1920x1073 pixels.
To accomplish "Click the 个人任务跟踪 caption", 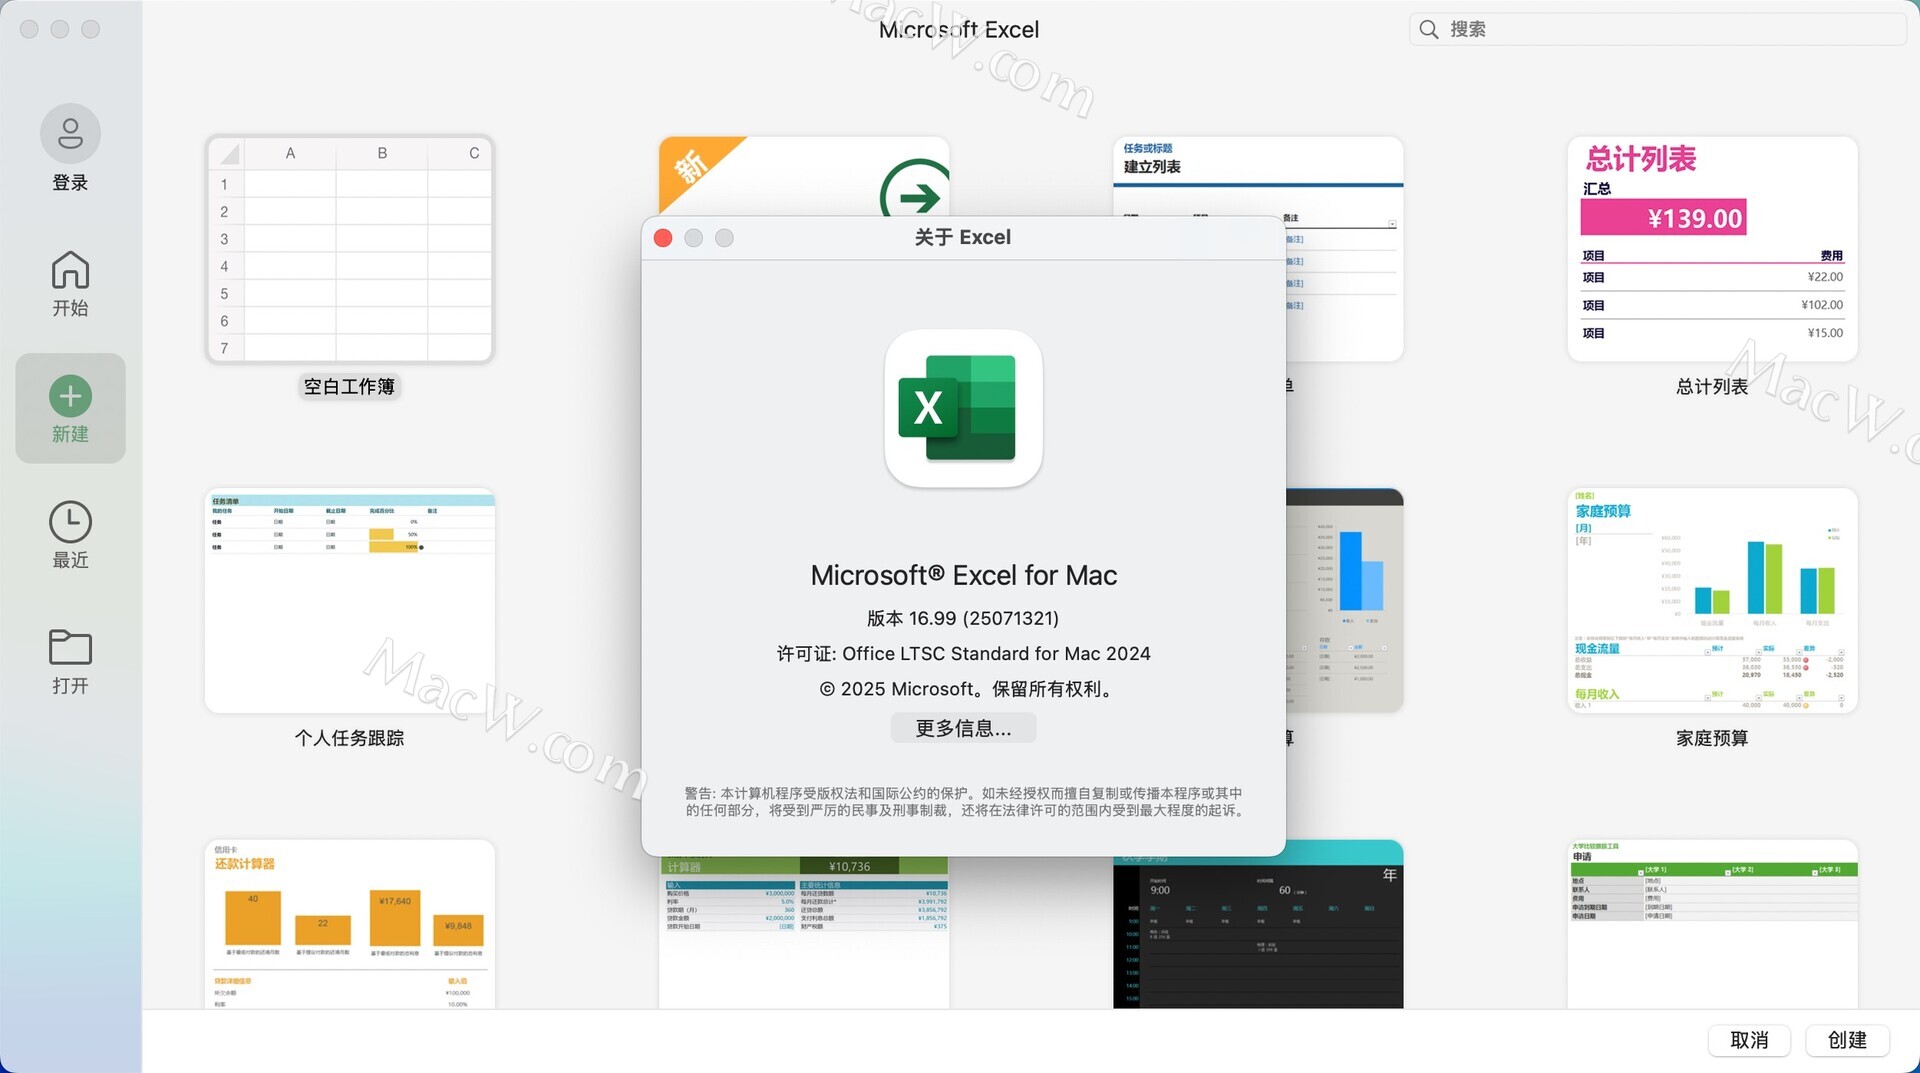I will click(x=349, y=738).
